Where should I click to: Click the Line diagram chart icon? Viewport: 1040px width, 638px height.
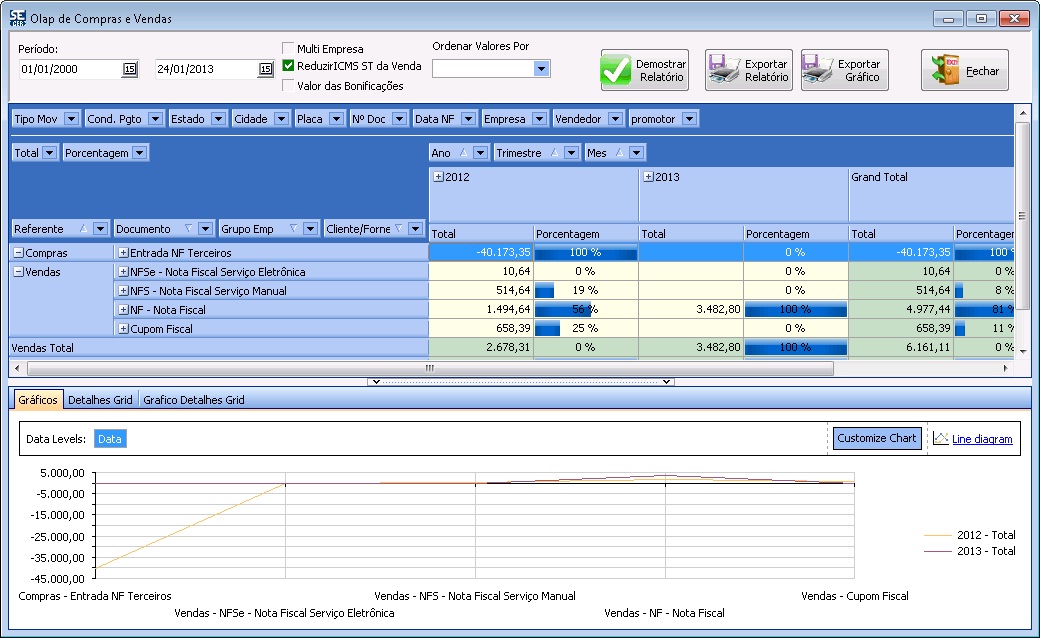(x=940, y=438)
